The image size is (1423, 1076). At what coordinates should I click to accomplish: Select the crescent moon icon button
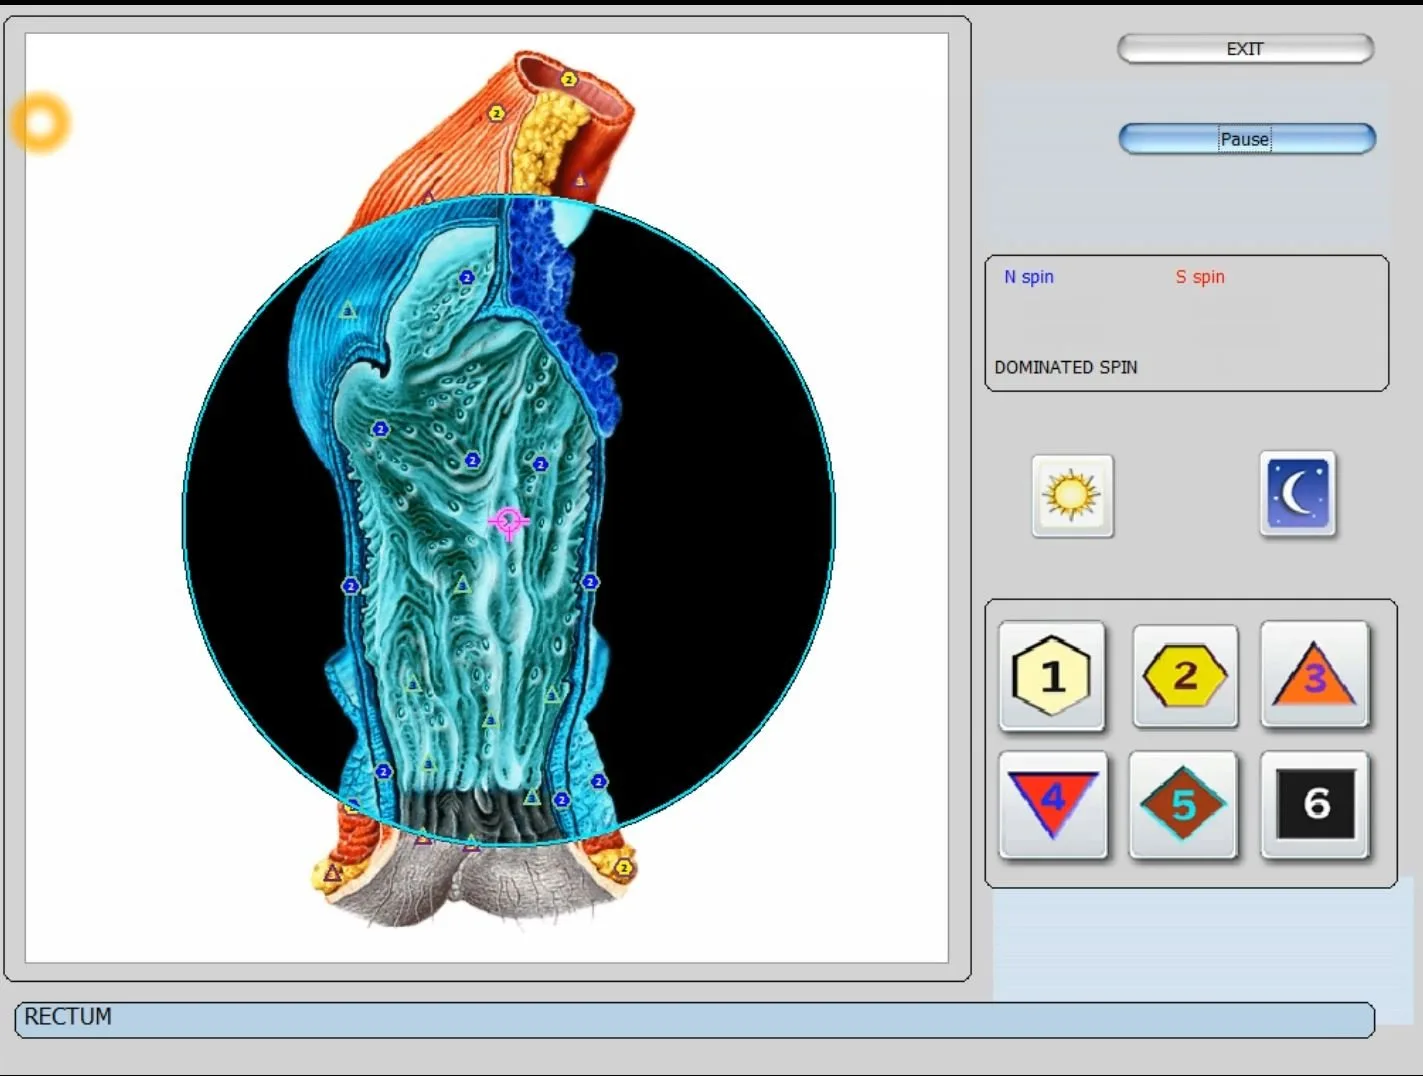(1297, 494)
